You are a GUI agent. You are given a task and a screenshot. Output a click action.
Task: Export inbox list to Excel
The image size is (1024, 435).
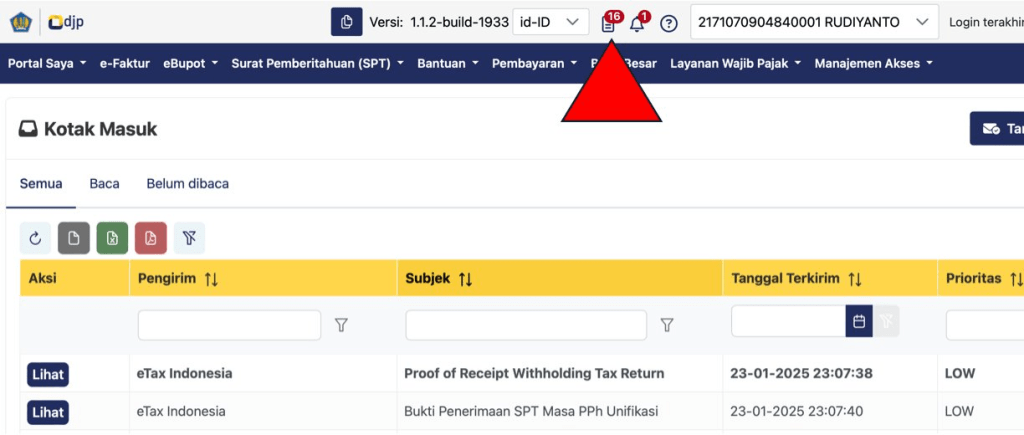click(112, 238)
